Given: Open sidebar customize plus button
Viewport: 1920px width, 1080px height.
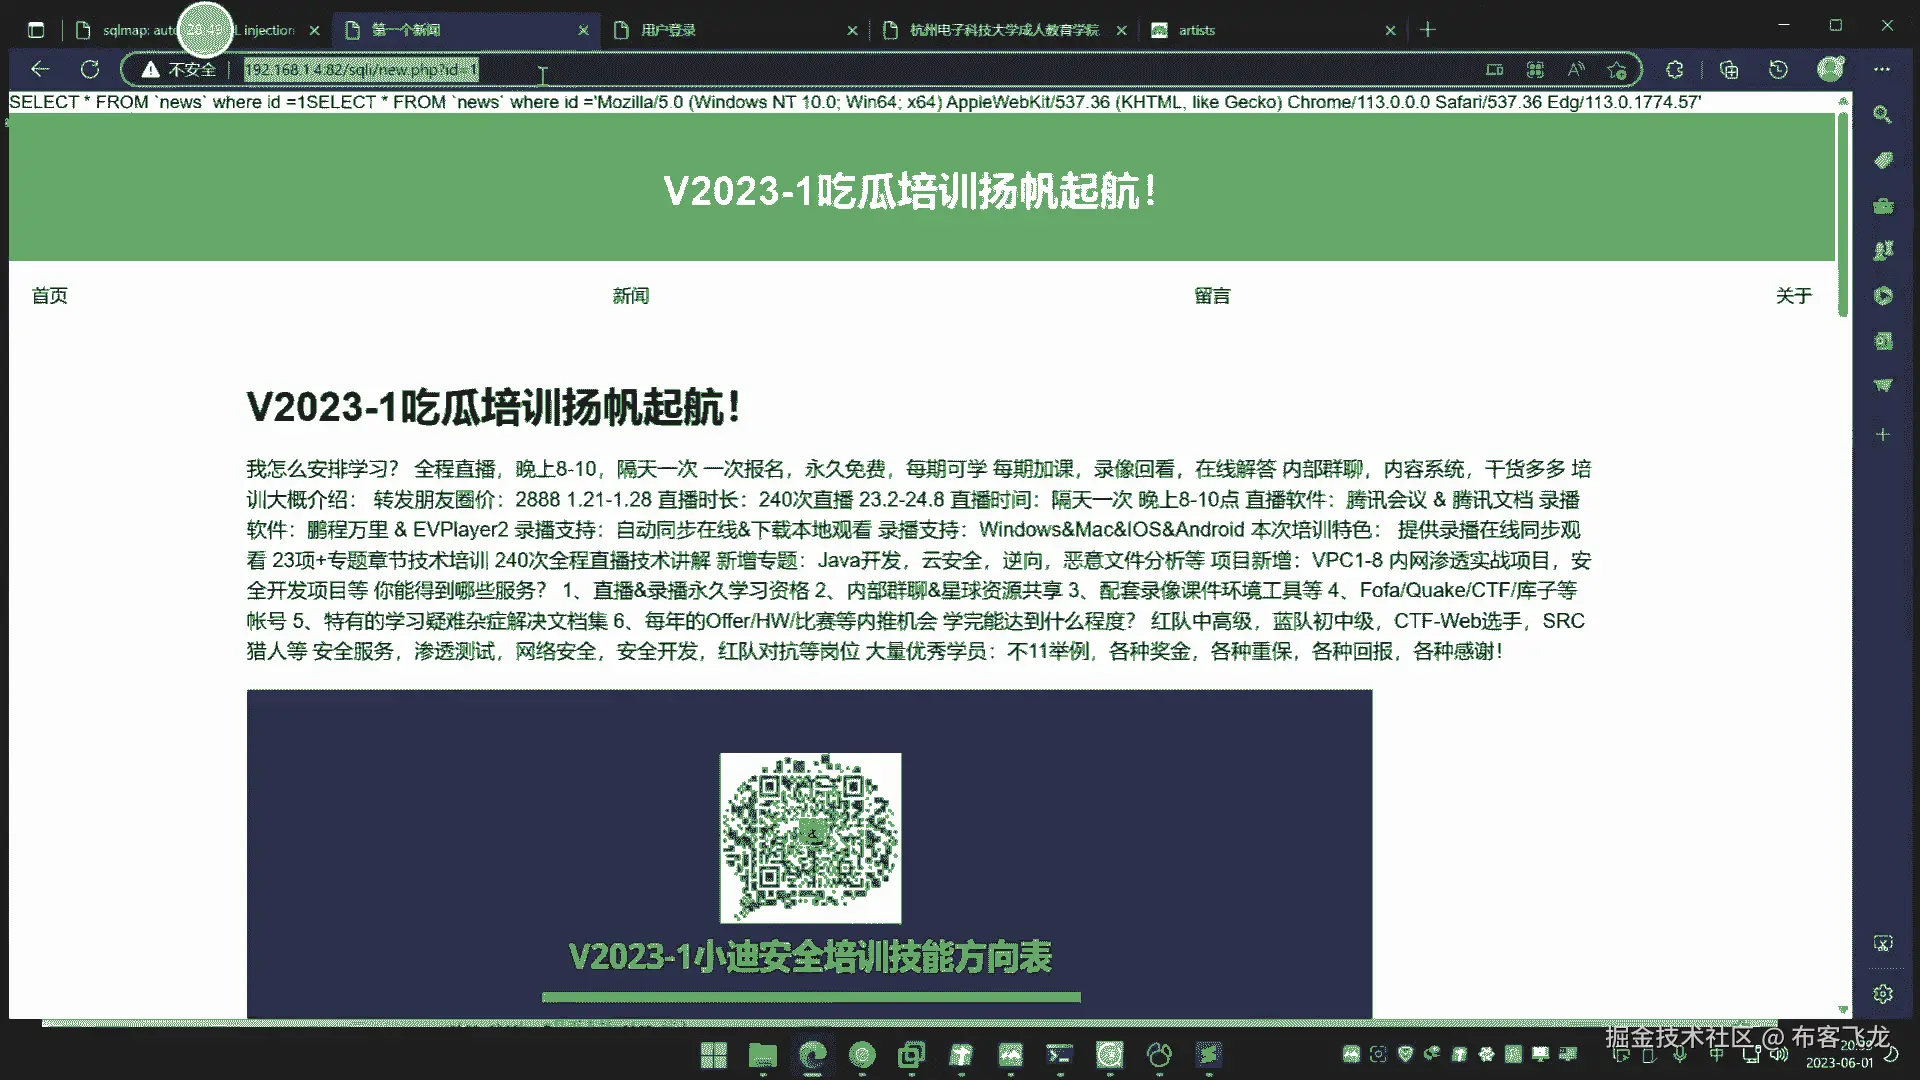Looking at the screenshot, I should [x=1882, y=435].
